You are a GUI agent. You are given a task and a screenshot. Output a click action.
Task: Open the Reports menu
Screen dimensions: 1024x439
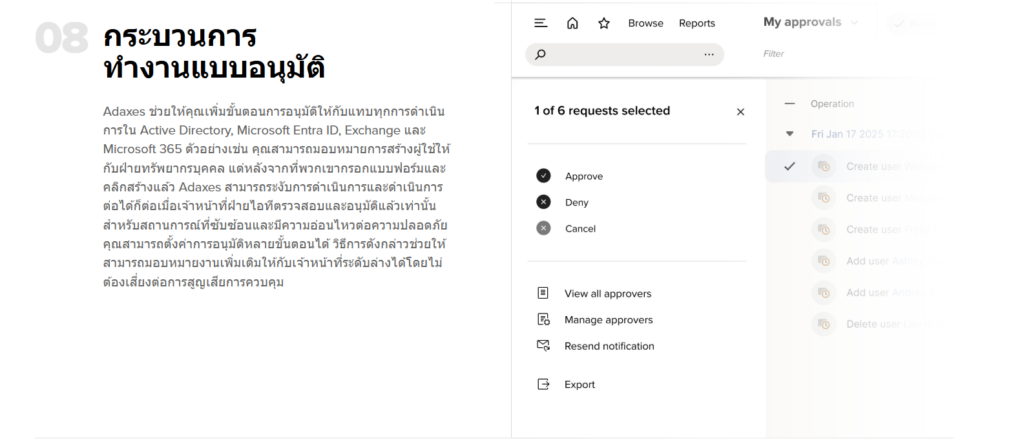(697, 23)
